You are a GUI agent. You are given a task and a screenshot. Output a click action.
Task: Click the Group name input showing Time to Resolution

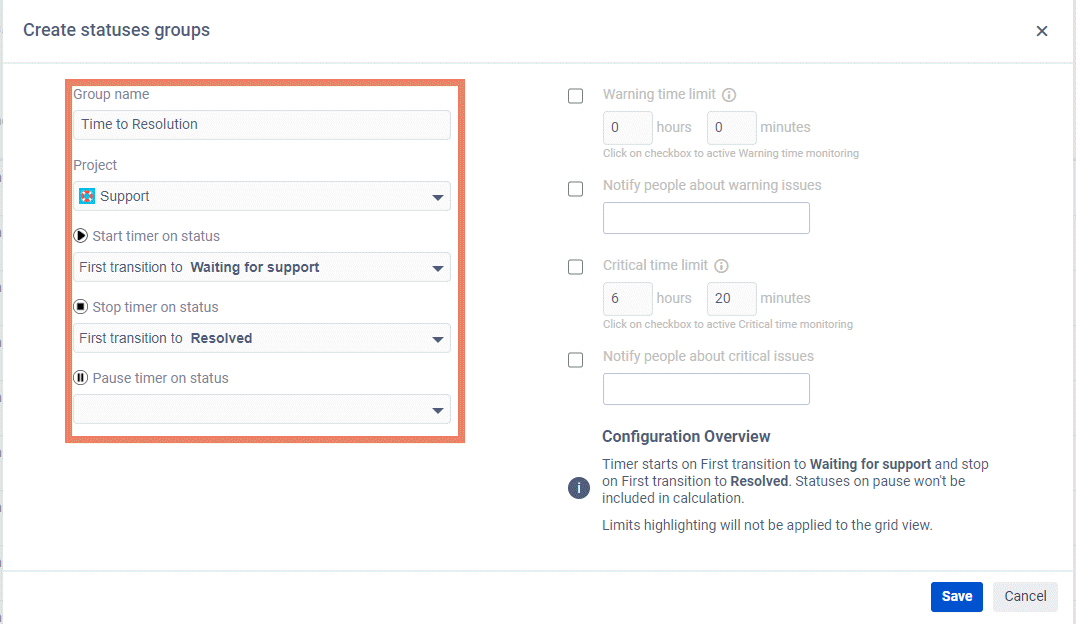[x=262, y=124]
